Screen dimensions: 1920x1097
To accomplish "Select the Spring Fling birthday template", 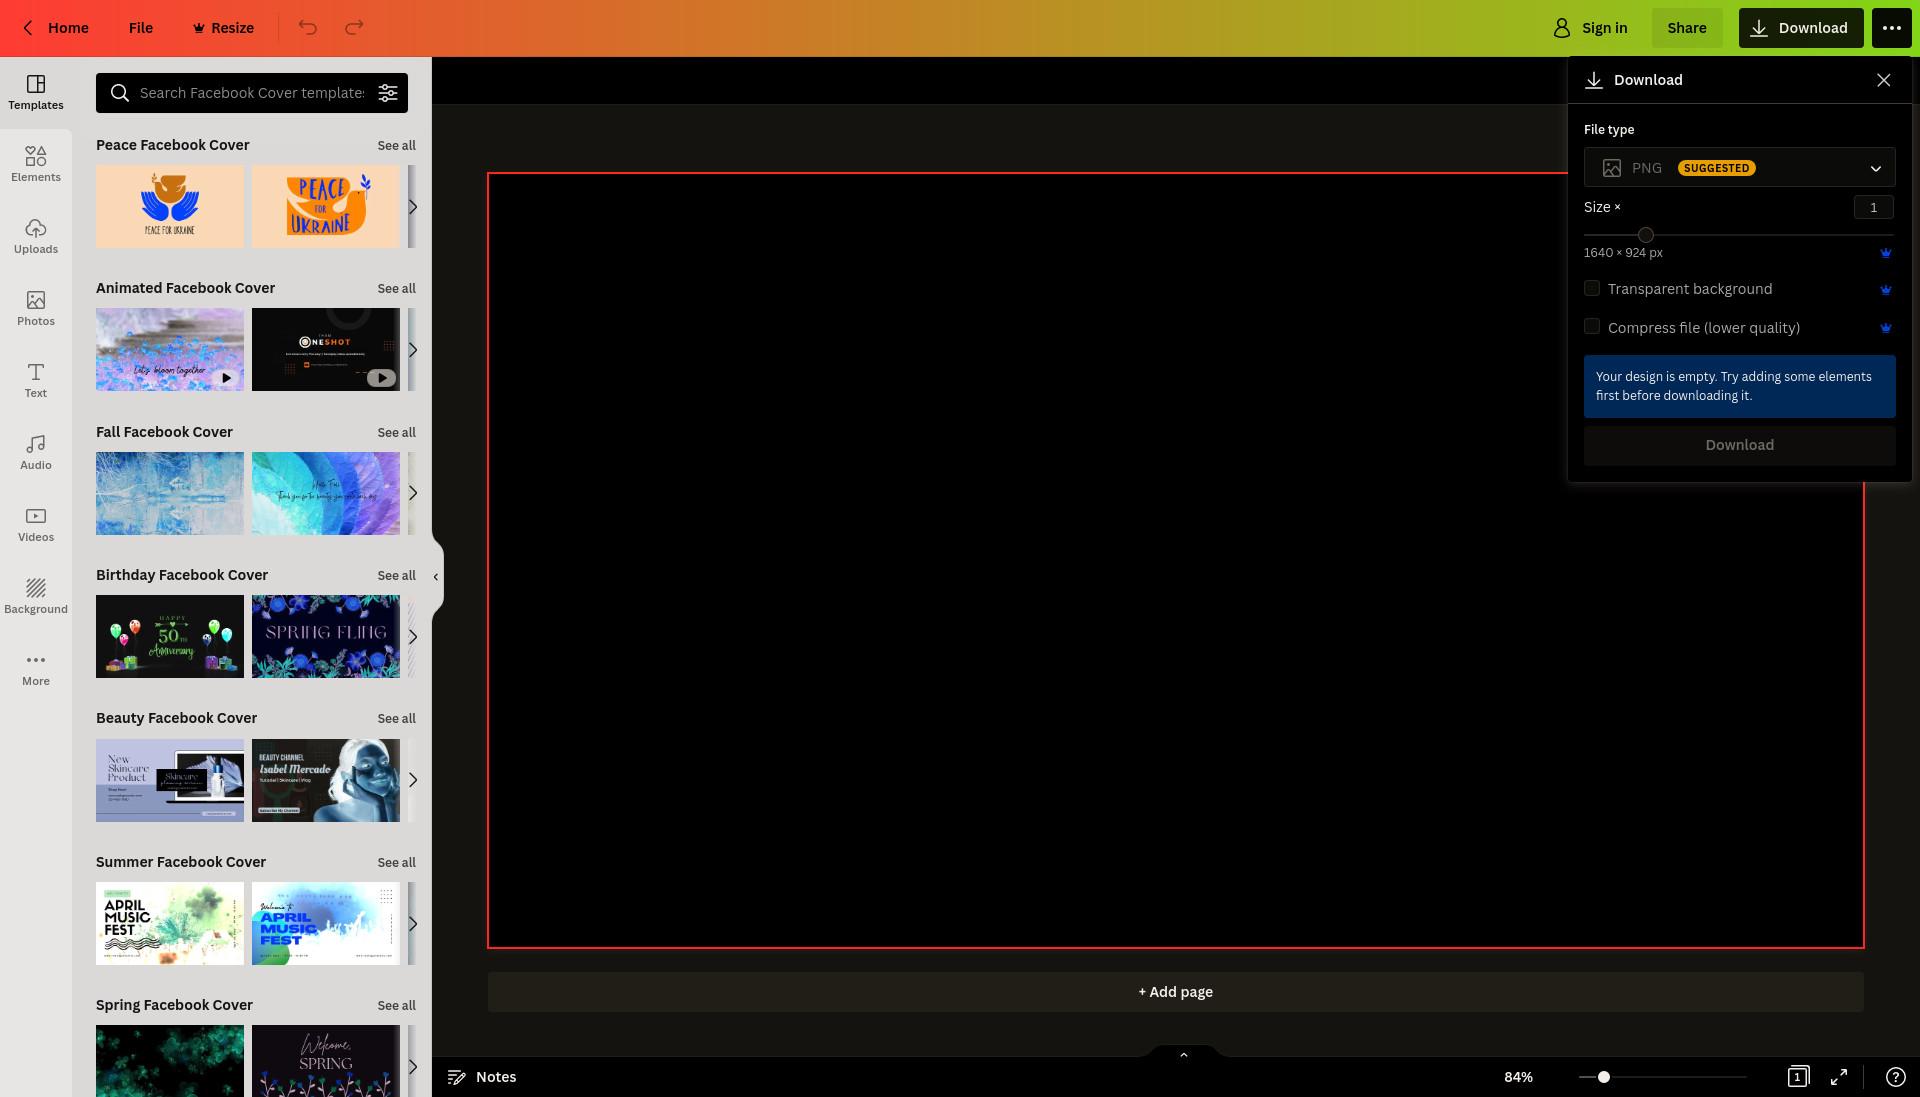I will pyautogui.click(x=326, y=637).
